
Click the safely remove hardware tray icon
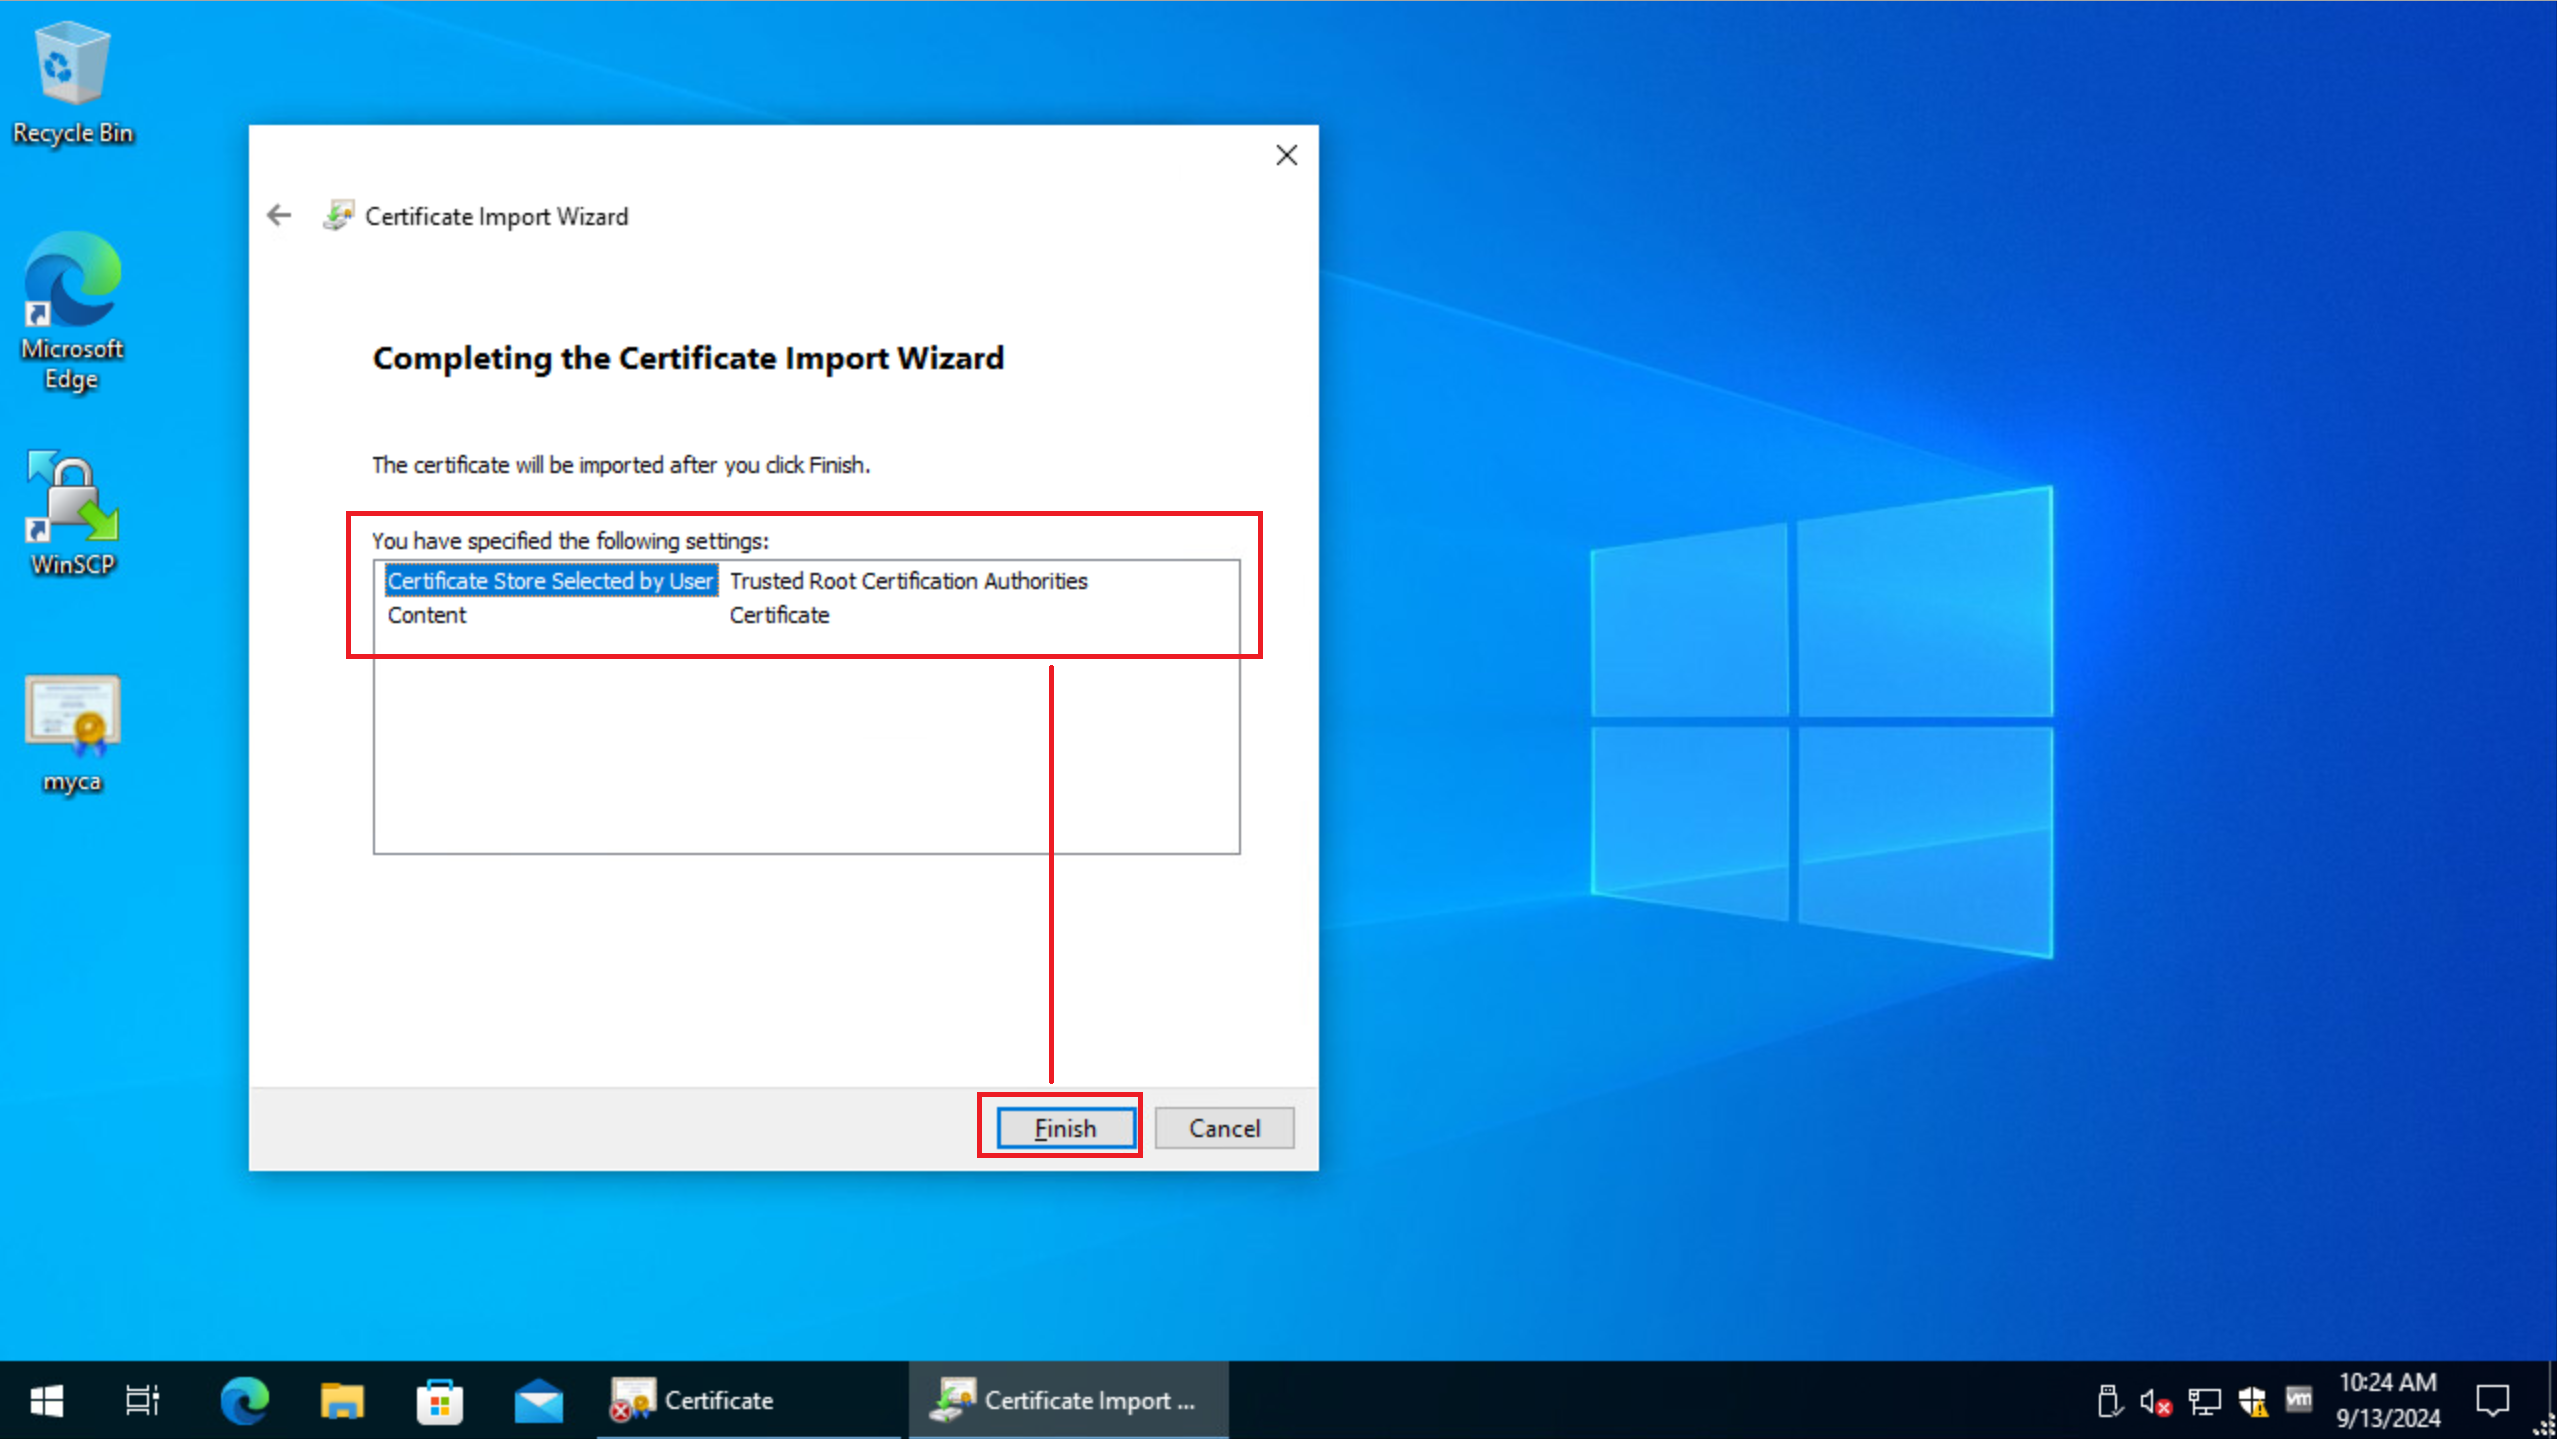[x=2108, y=1401]
